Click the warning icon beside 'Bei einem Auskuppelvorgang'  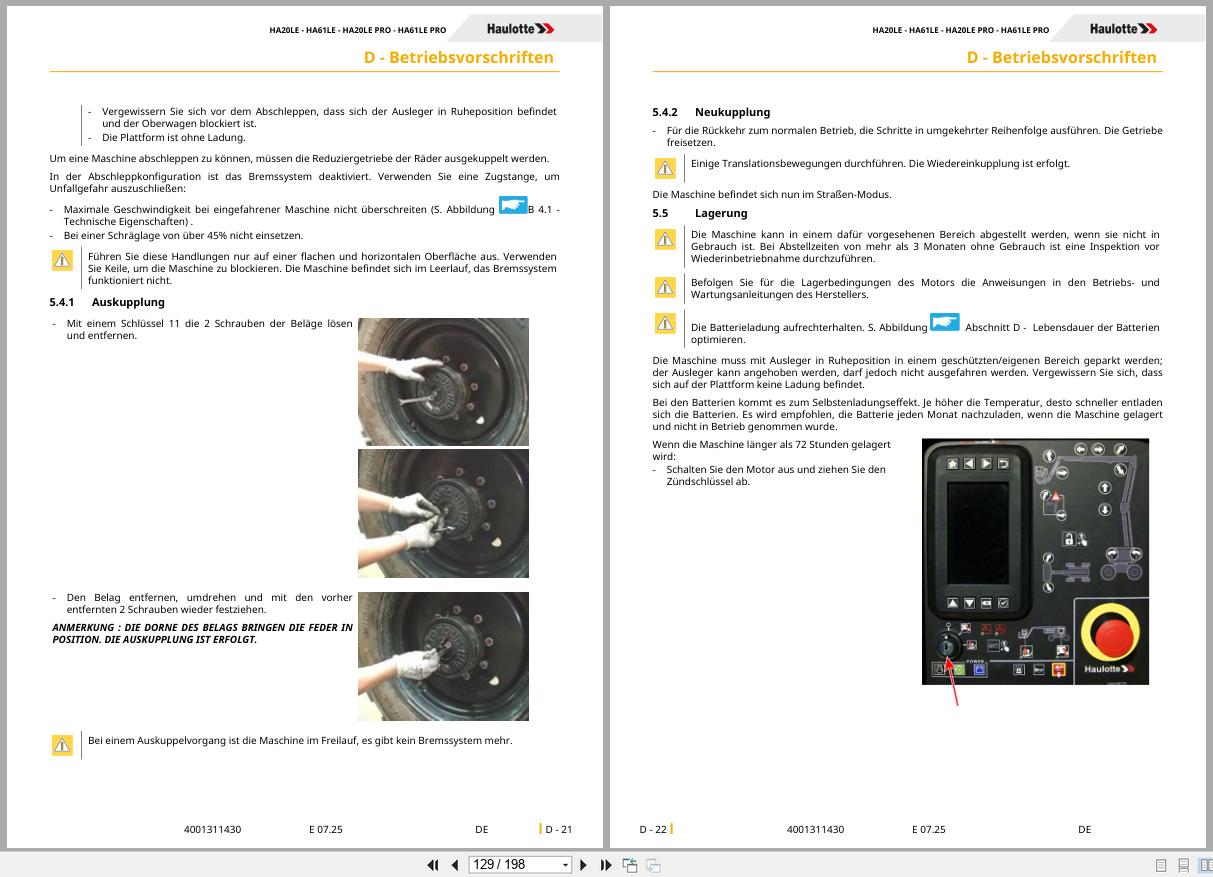[62, 745]
